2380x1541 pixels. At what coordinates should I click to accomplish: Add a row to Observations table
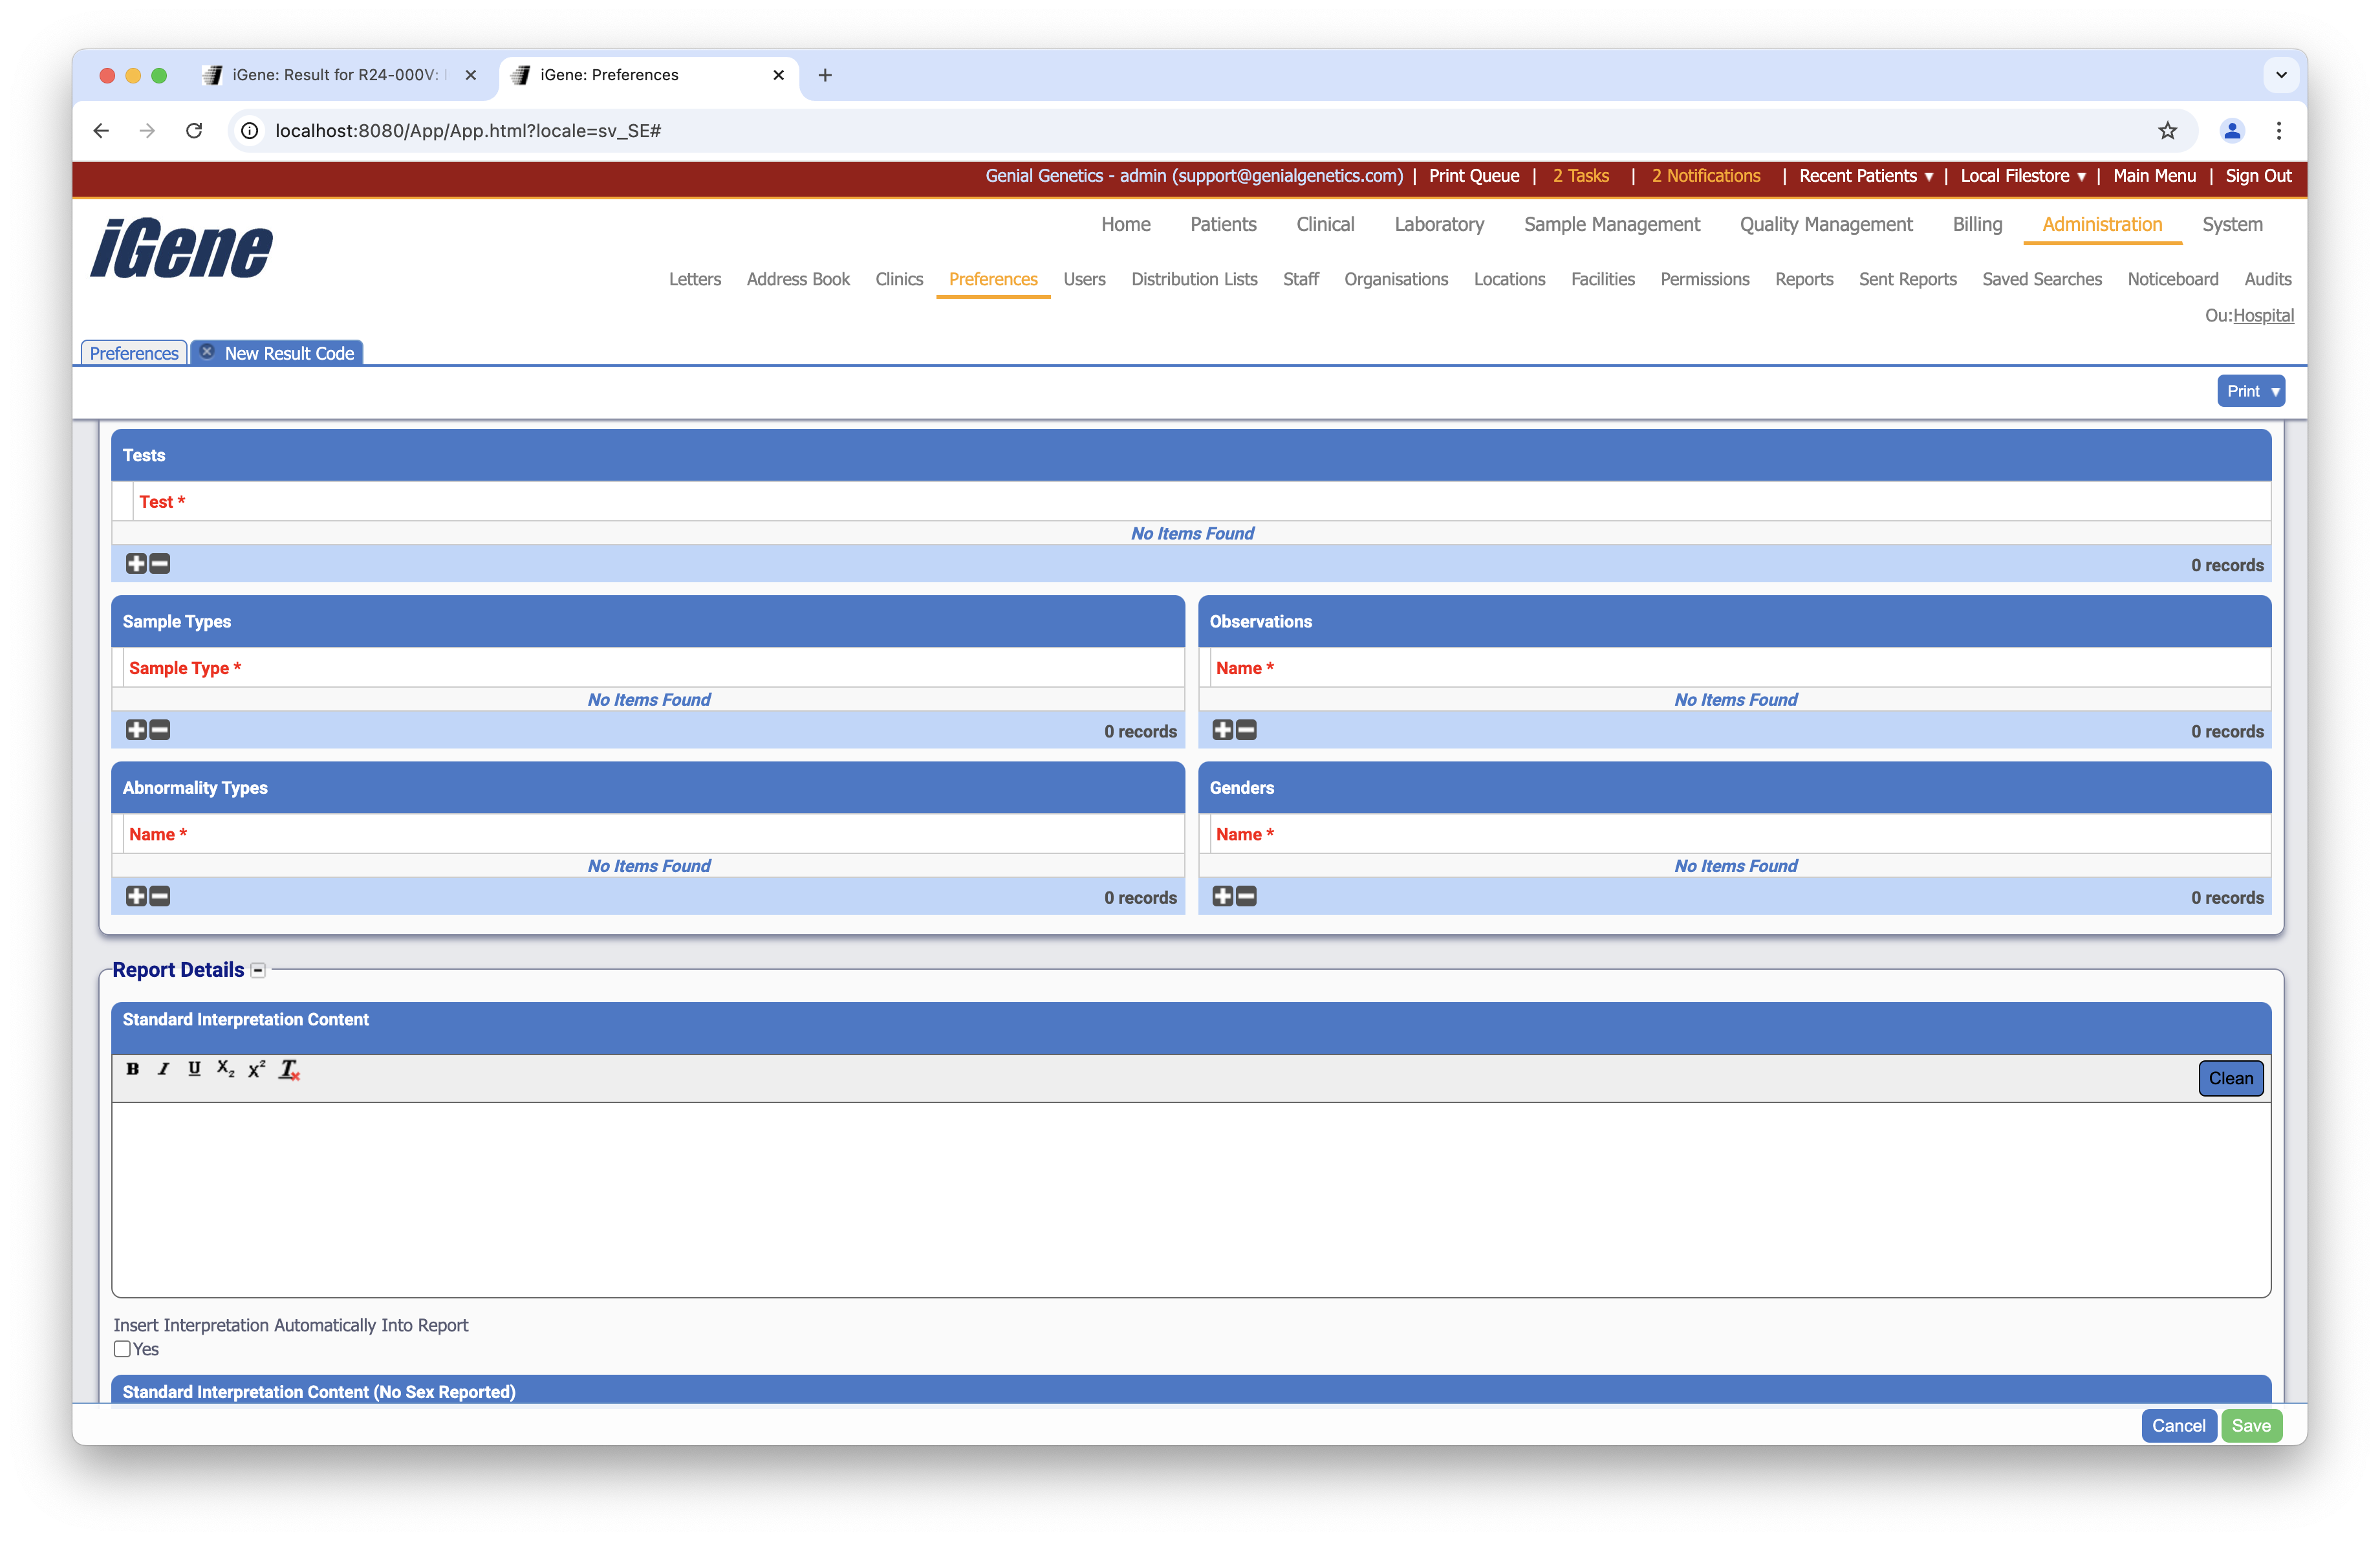[1222, 730]
